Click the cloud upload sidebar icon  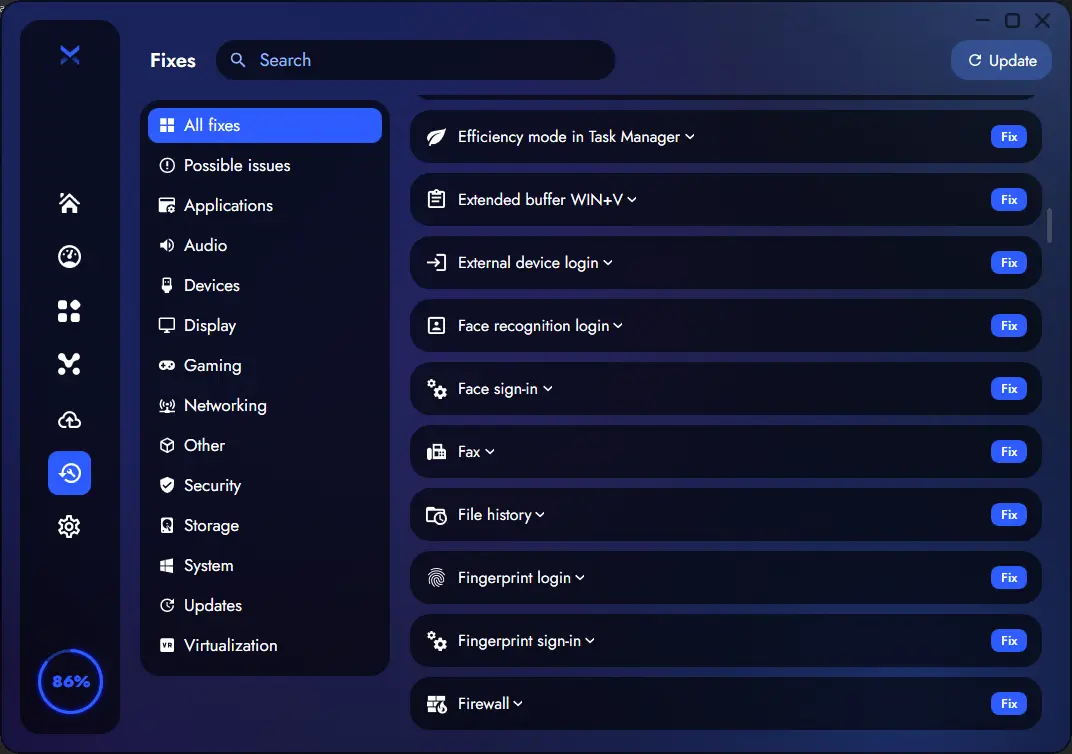(69, 419)
